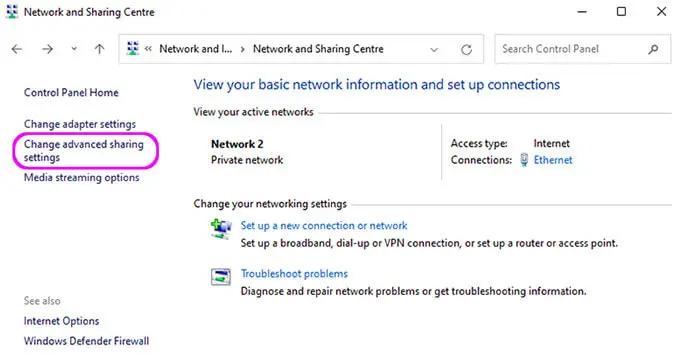Open Media streaming options
Screen dimensions: 680x363
click(82, 177)
